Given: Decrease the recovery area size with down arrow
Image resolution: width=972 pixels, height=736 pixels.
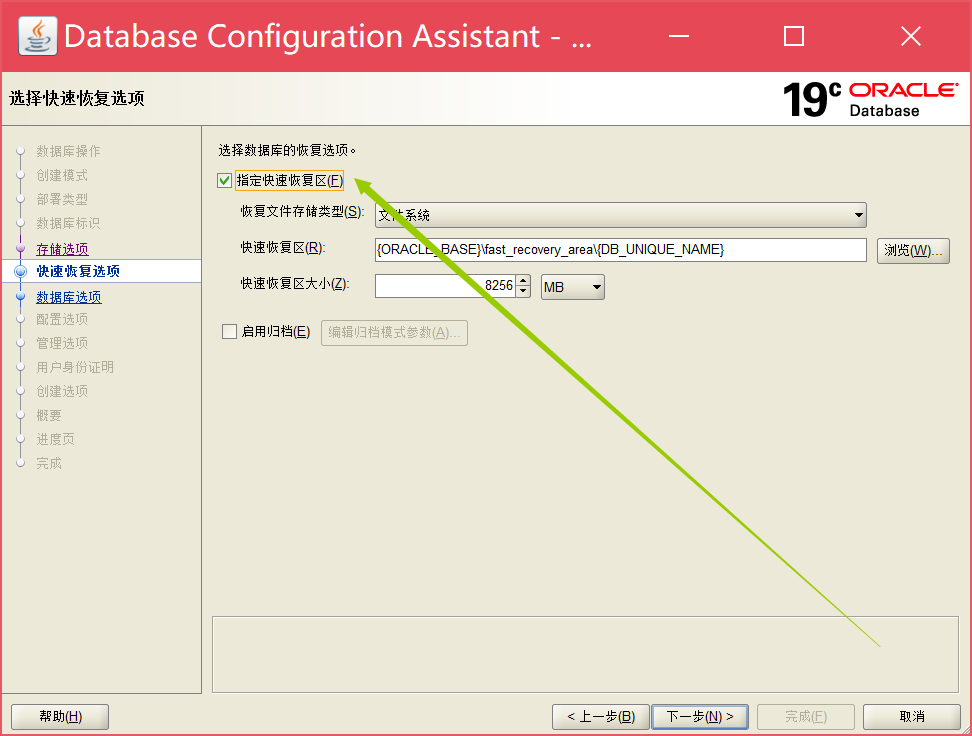Looking at the screenshot, I should tap(522, 291).
